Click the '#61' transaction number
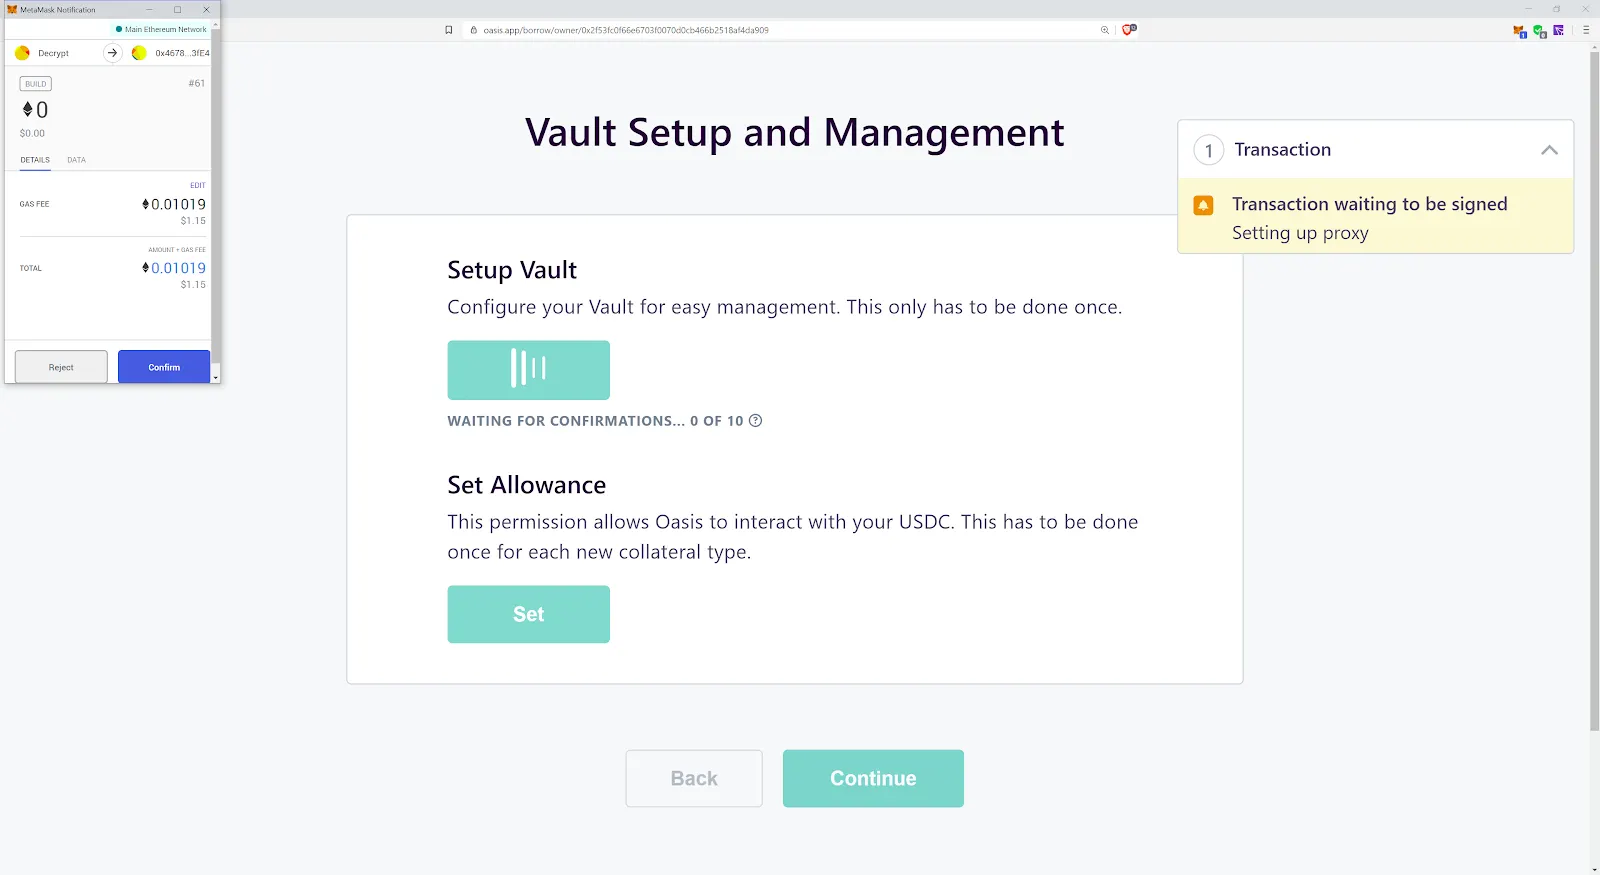The image size is (1600, 875). (x=197, y=84)
